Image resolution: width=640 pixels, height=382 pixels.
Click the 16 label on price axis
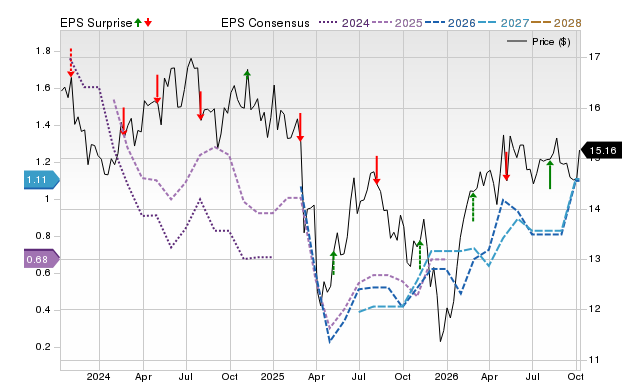tap(594, 108)
